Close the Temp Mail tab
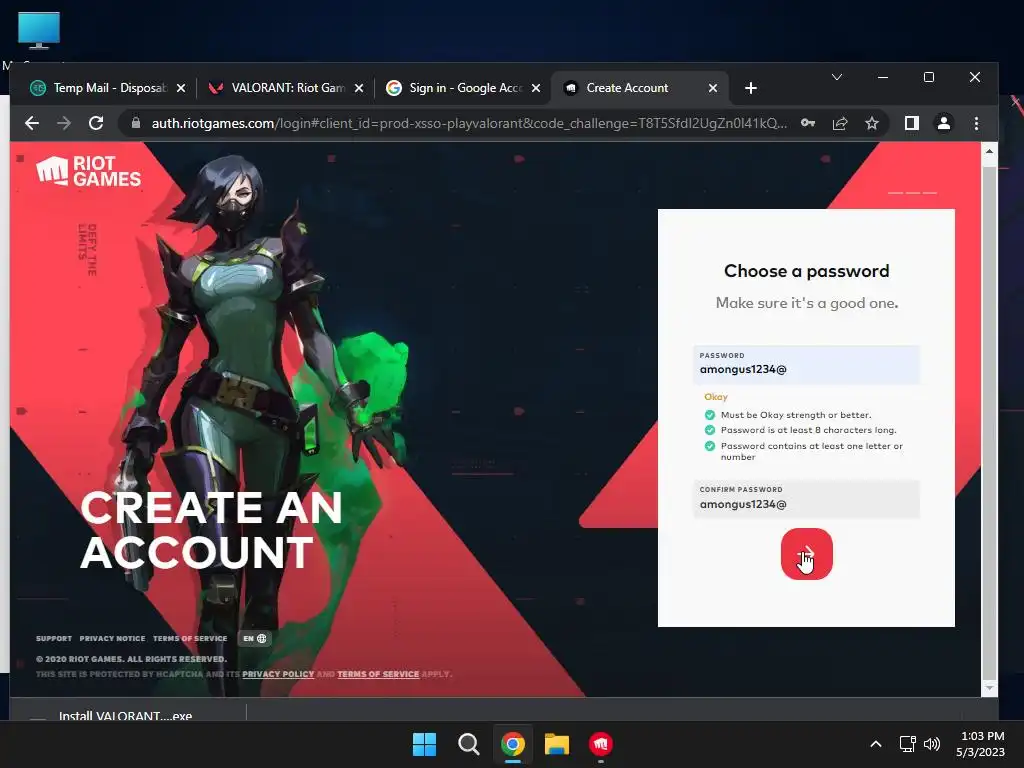Viewport: 1024px width, 768px height. [x=181, y=88]
